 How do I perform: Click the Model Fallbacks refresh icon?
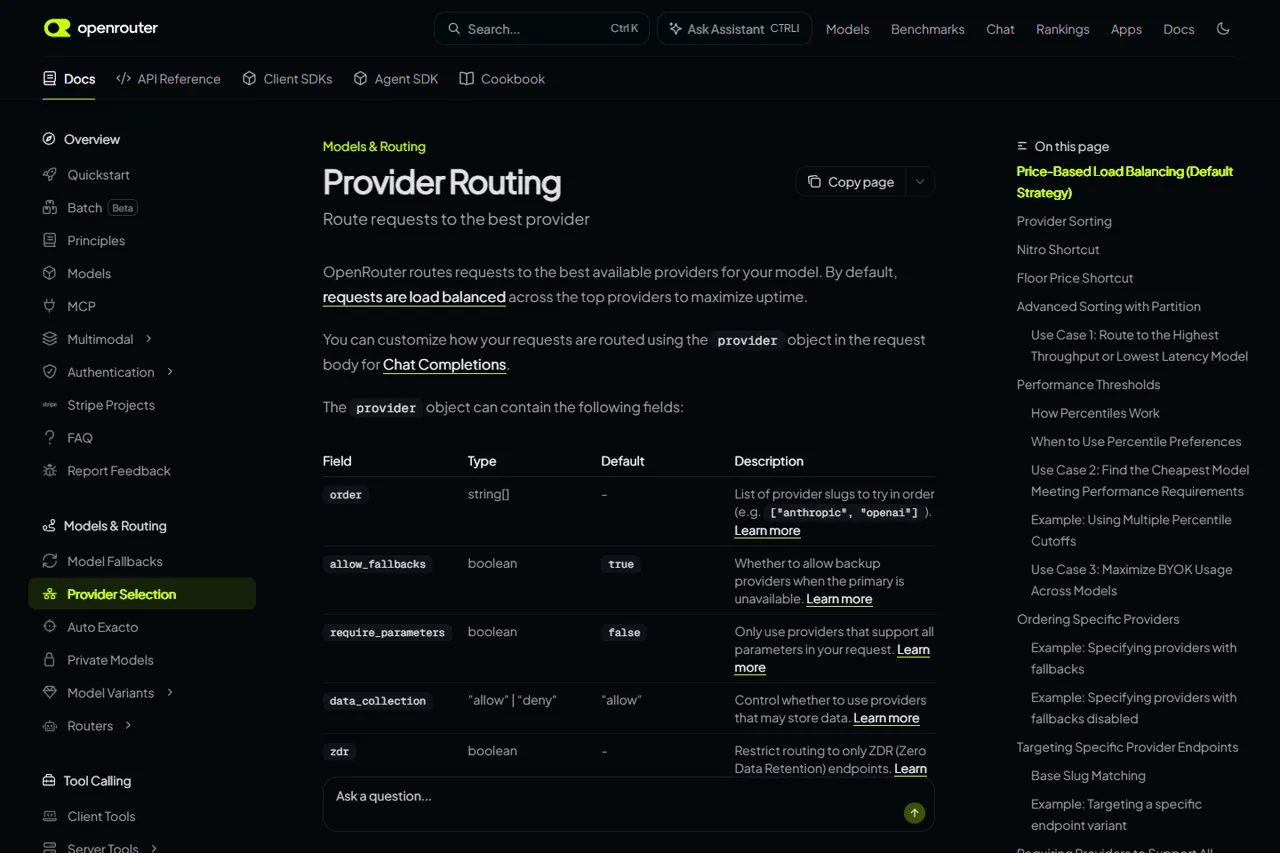coord(50,562)
